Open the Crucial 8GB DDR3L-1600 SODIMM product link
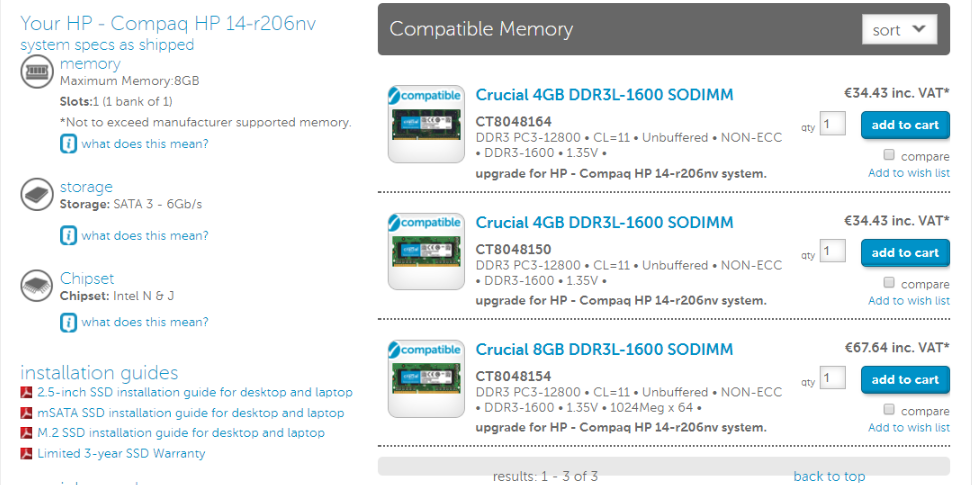Image resolution: width=972 pixels, height=485 pixels. click(x=604, y=349)
